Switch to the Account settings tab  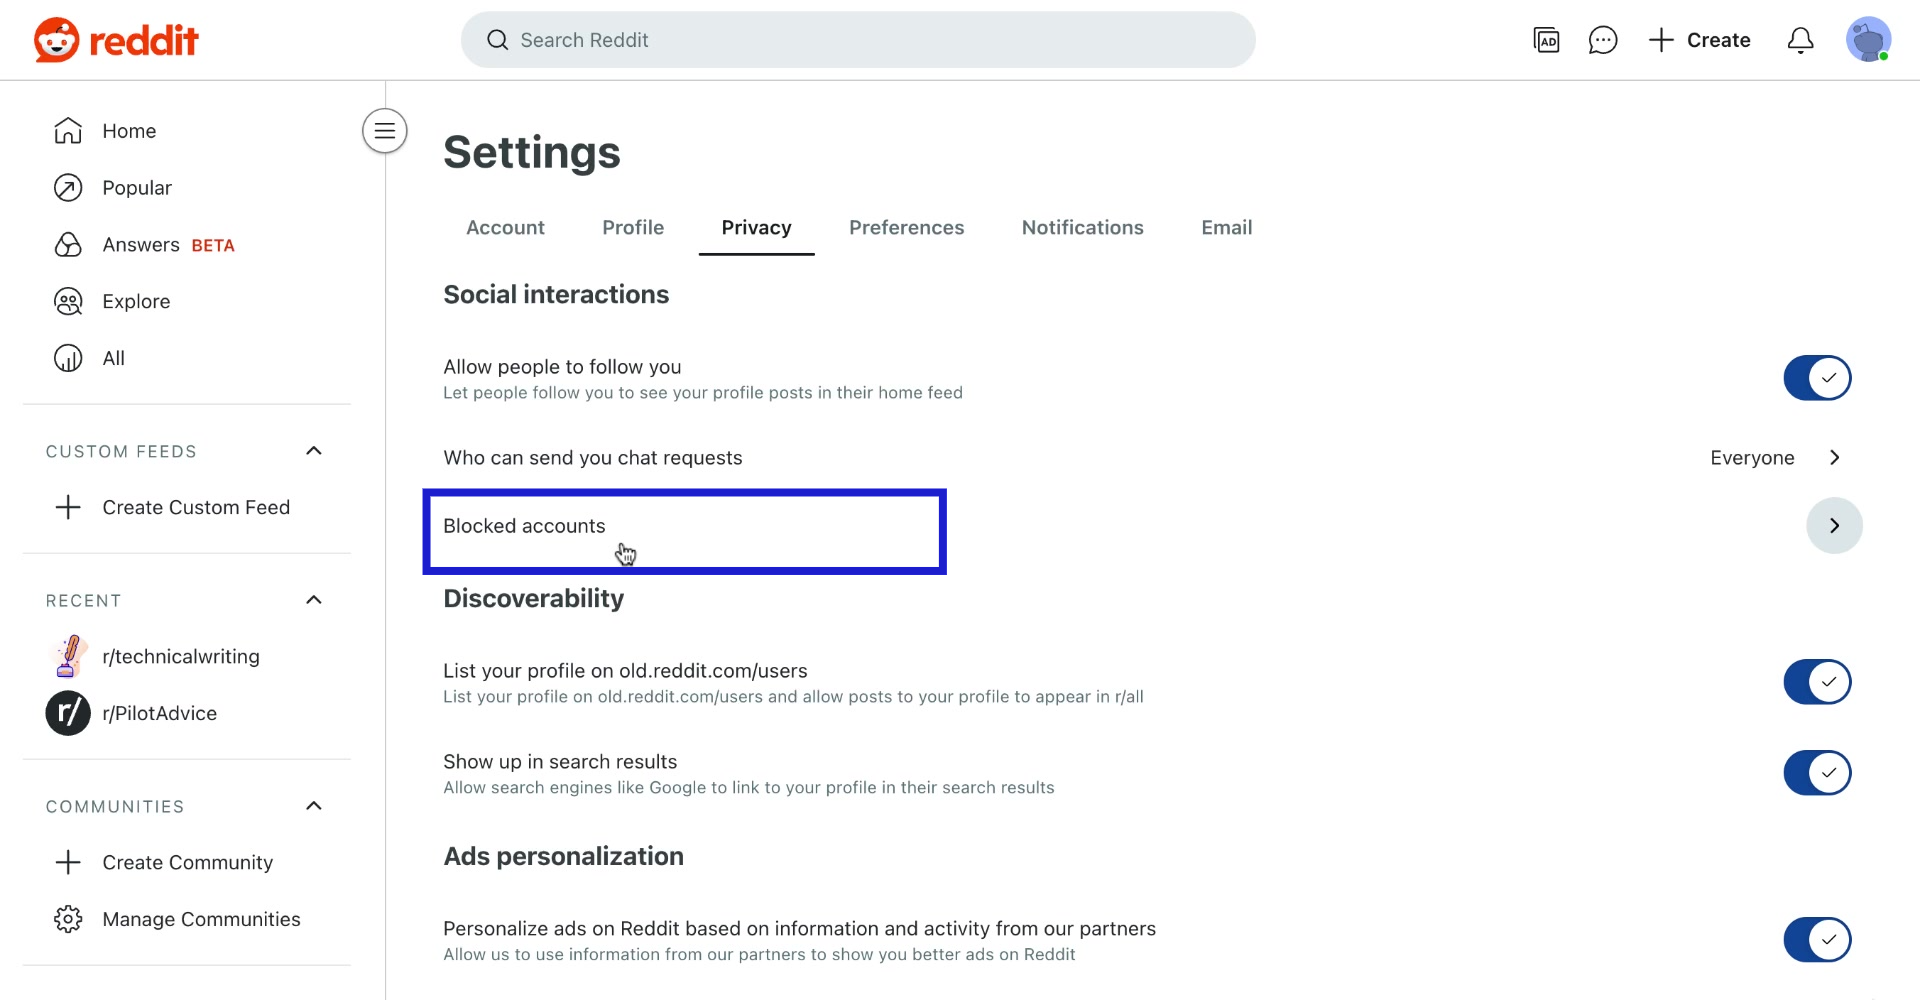coord(505,227)
